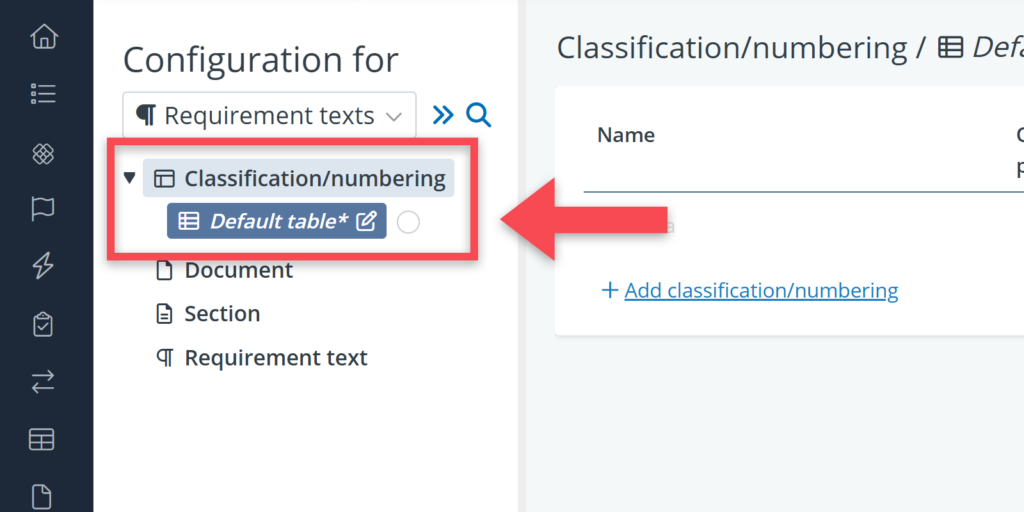Open the clipboard checklist sidebar icon
1024x512 pixels.
[x=43, y=324]
